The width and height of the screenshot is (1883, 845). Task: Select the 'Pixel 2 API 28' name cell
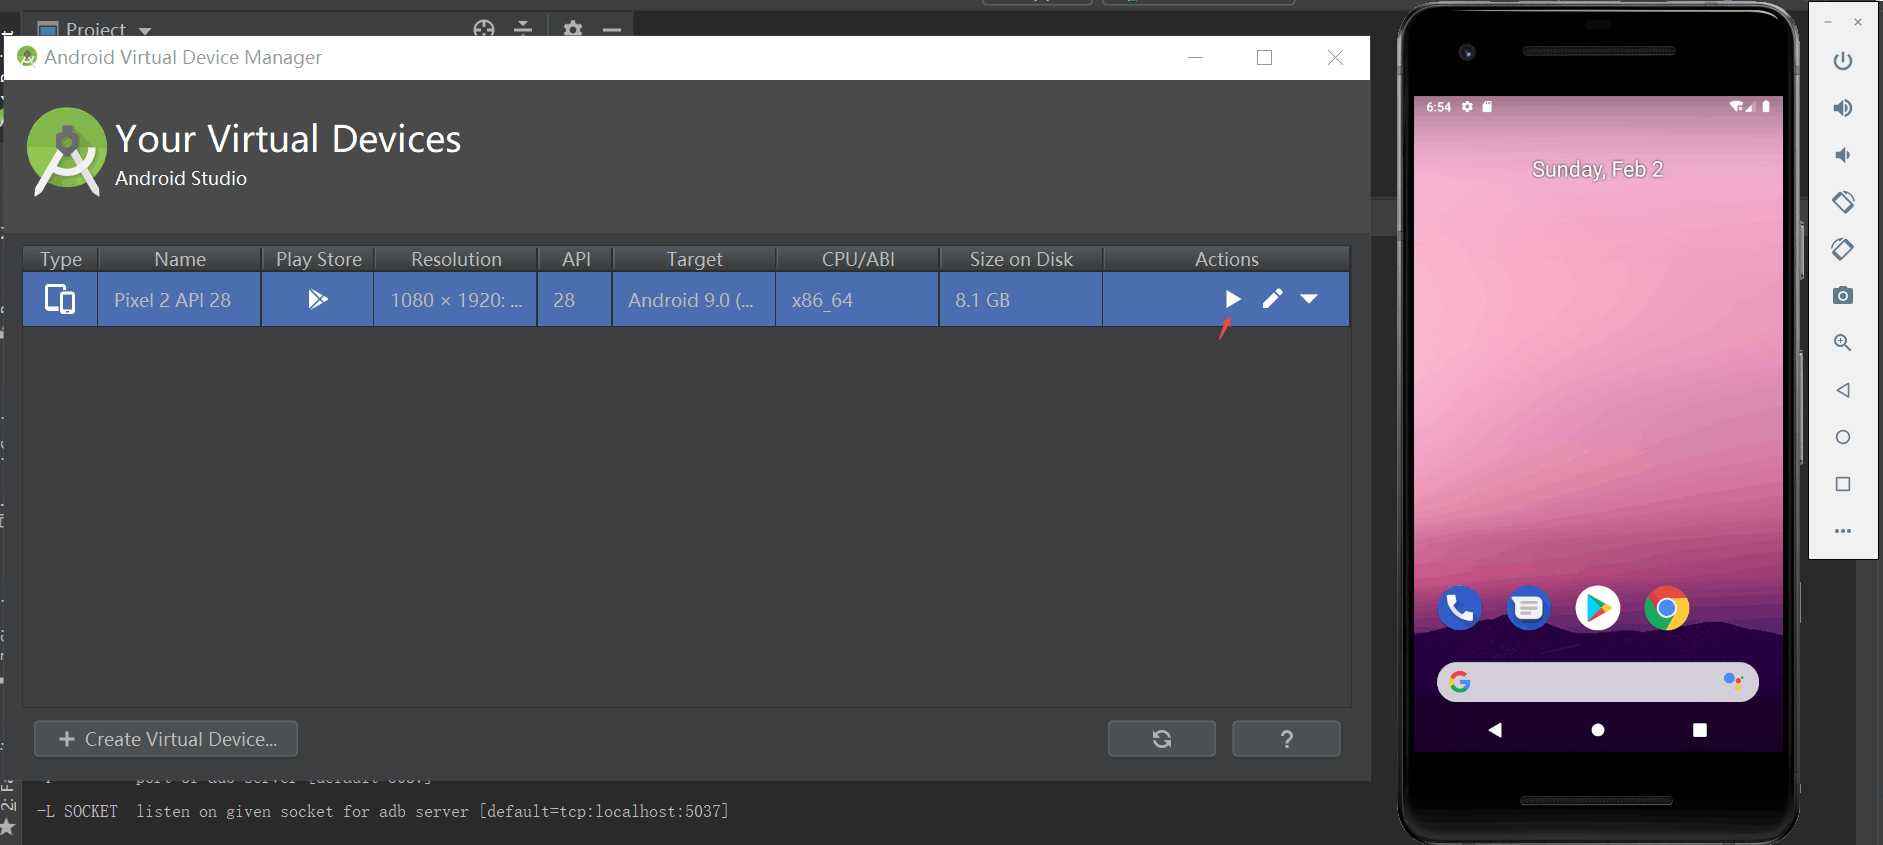(180, 300)
